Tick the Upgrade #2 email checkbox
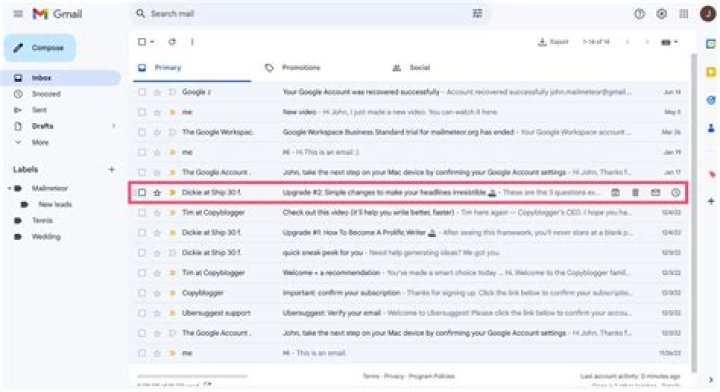 pos(142,193)
